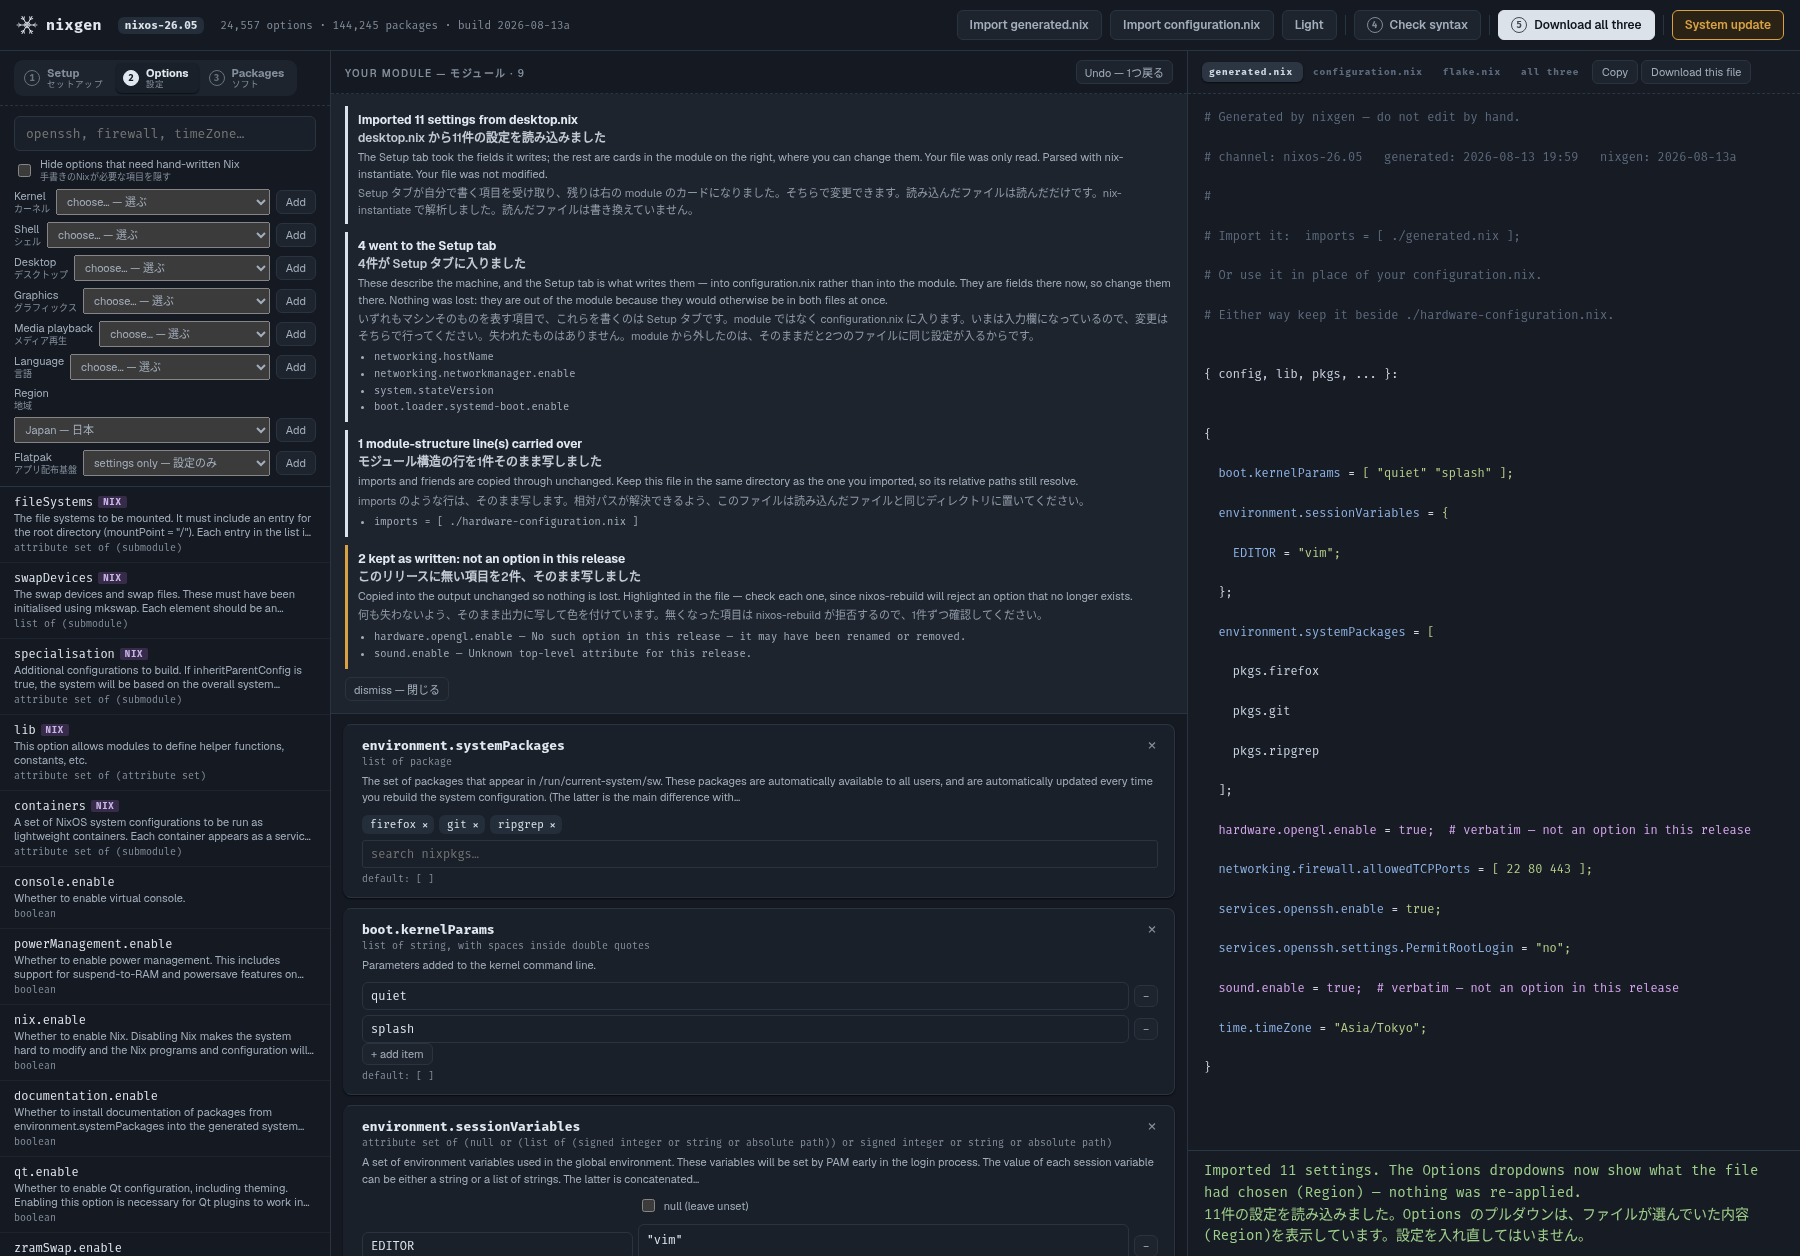Open the Shell dropdown
The width and height of the screenshot is (1800, 1256).
(x=158, y=235)
